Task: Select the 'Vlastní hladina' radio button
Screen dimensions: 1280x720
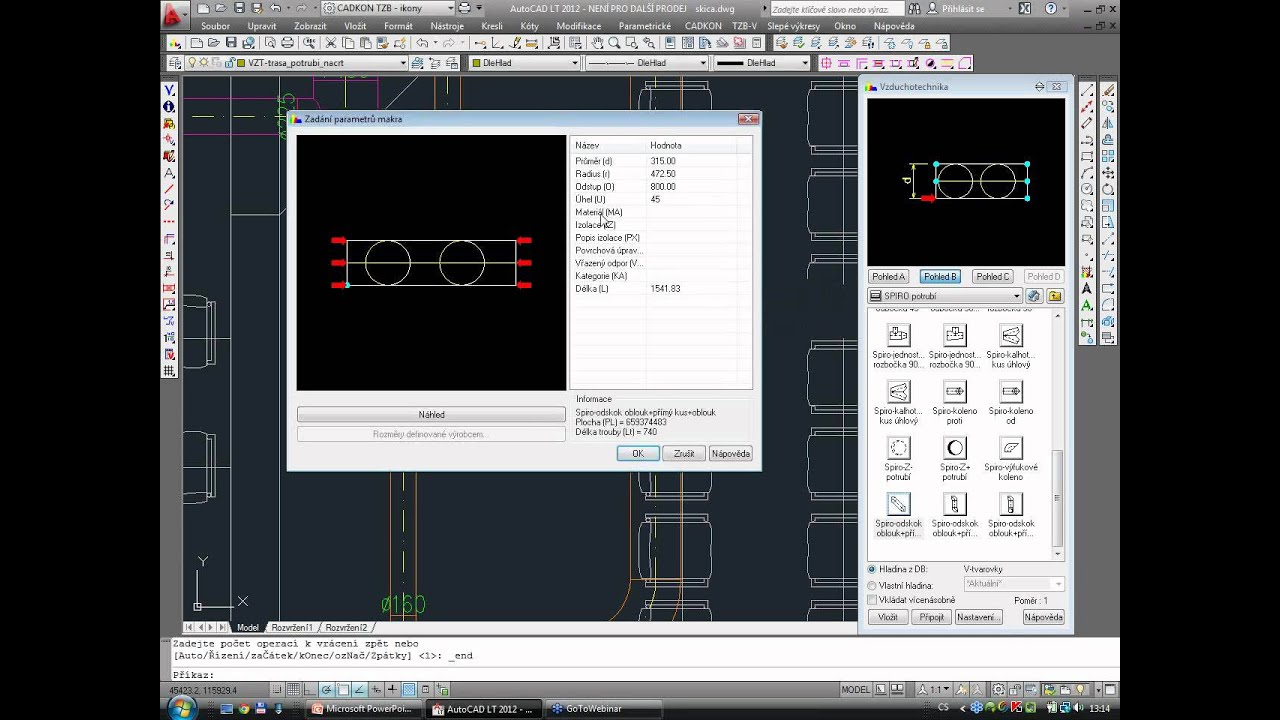Action: click(x=872, y=585)
